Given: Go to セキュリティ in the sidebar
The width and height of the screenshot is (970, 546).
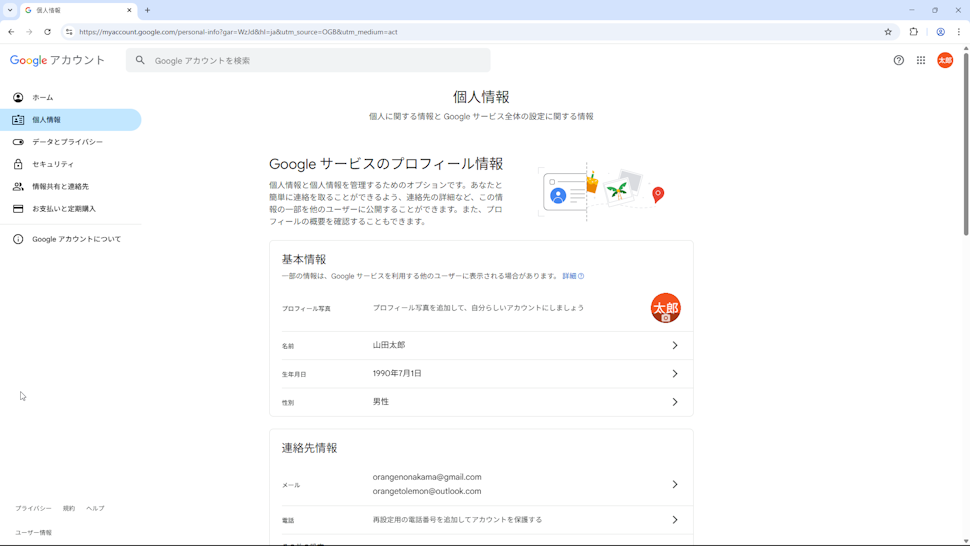Looking at the screenshot, I should pos(53,164).
